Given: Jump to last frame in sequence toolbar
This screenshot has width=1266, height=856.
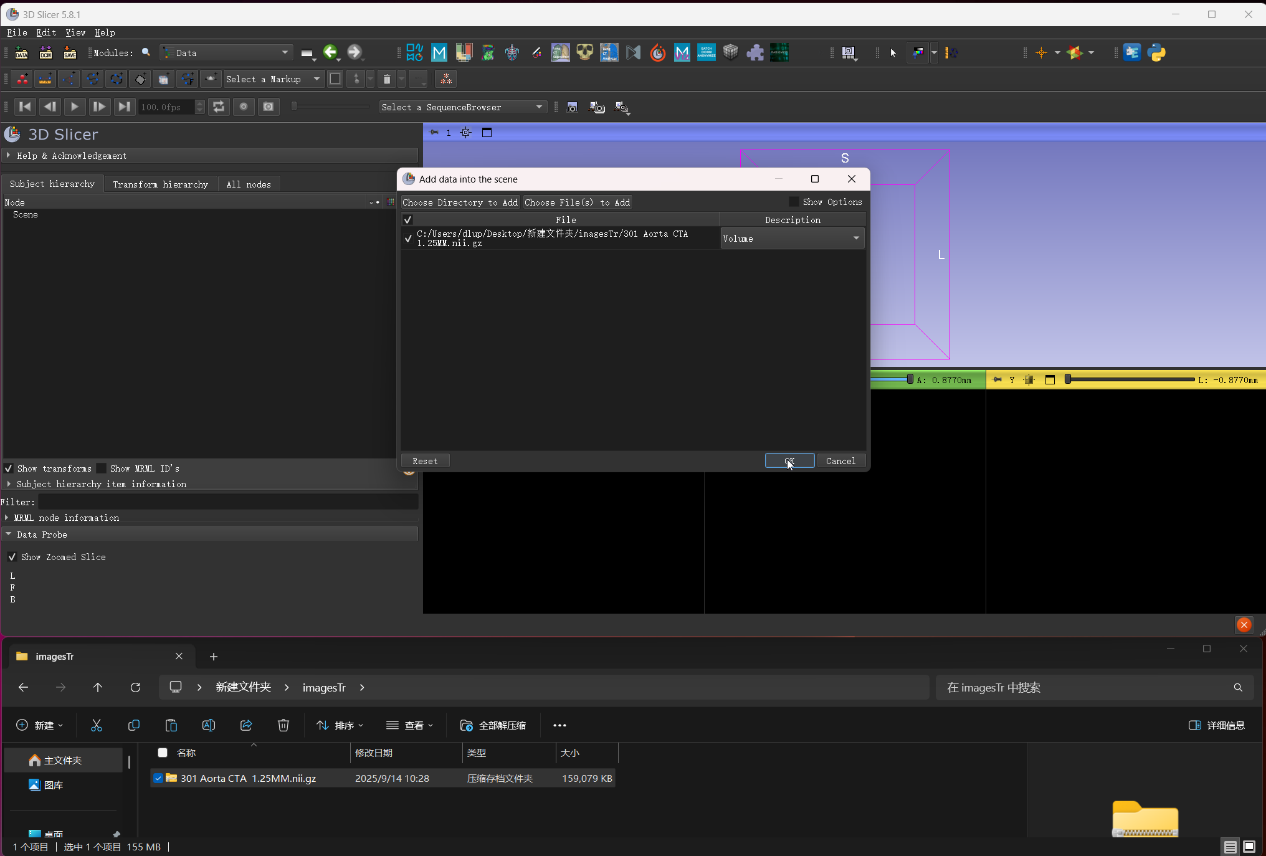Looking at the screenshot, I should (x=124, y=107).
